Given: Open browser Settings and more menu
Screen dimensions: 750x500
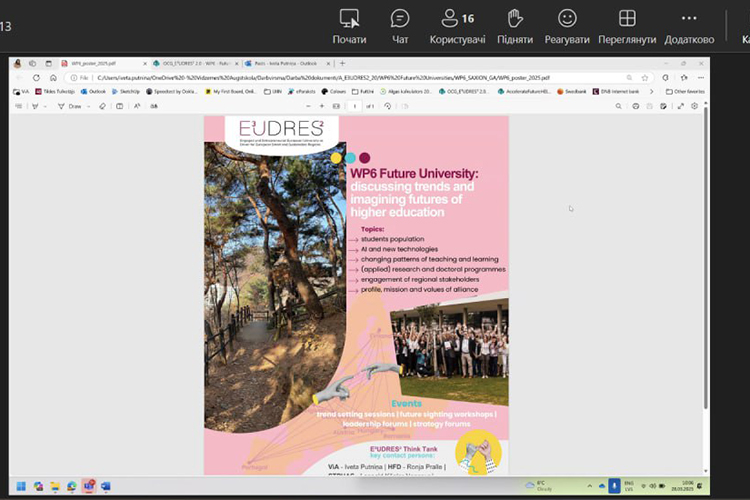Looking at the screenshot, I should coord(701,78).
